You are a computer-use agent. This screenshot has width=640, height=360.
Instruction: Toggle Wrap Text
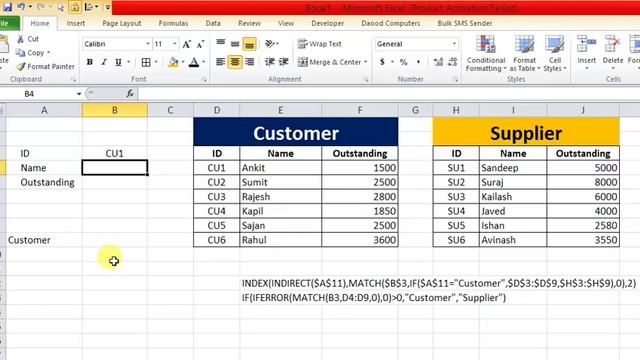coord(320,44)
